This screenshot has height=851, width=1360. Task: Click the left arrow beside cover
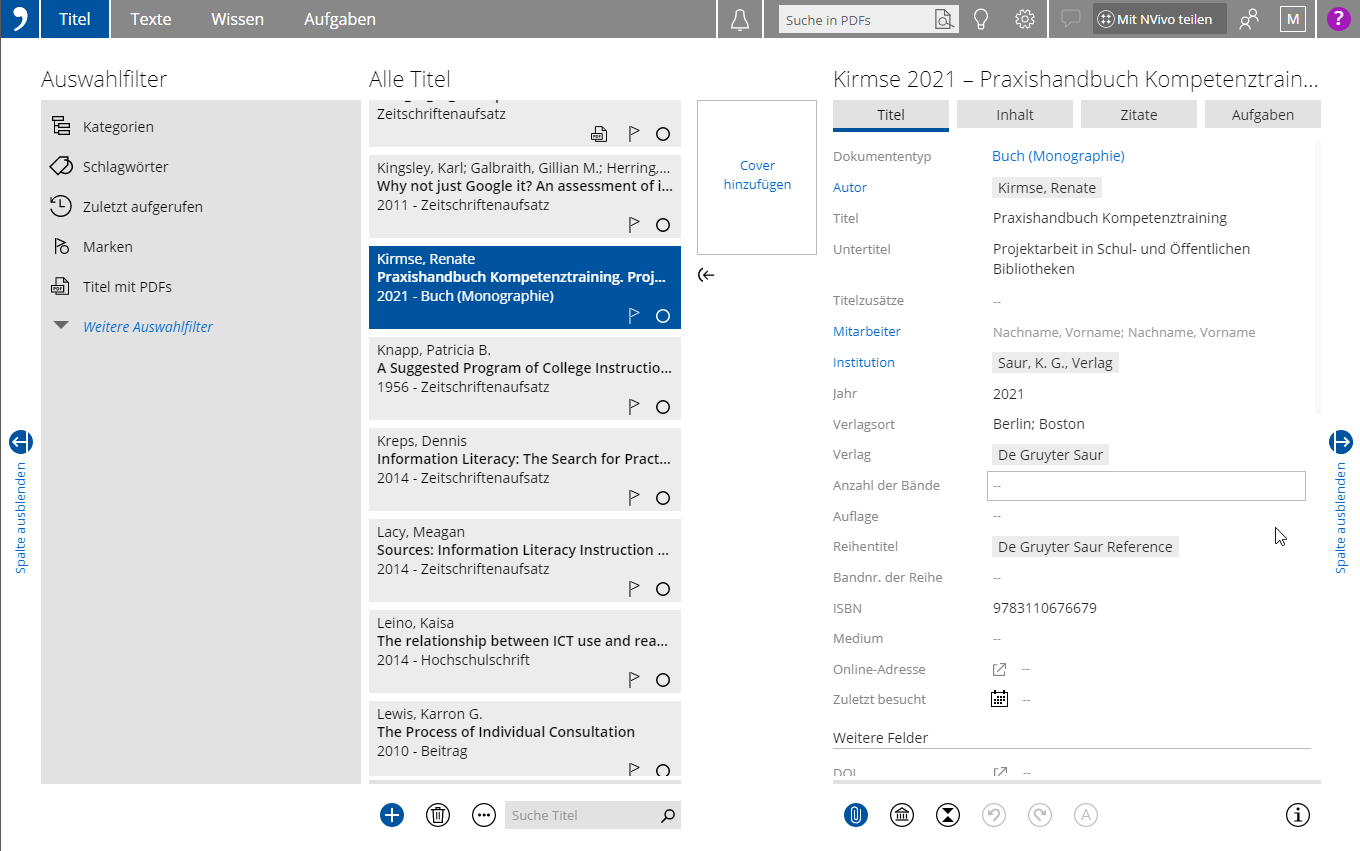pyautogui.click(x=706, y=275)
